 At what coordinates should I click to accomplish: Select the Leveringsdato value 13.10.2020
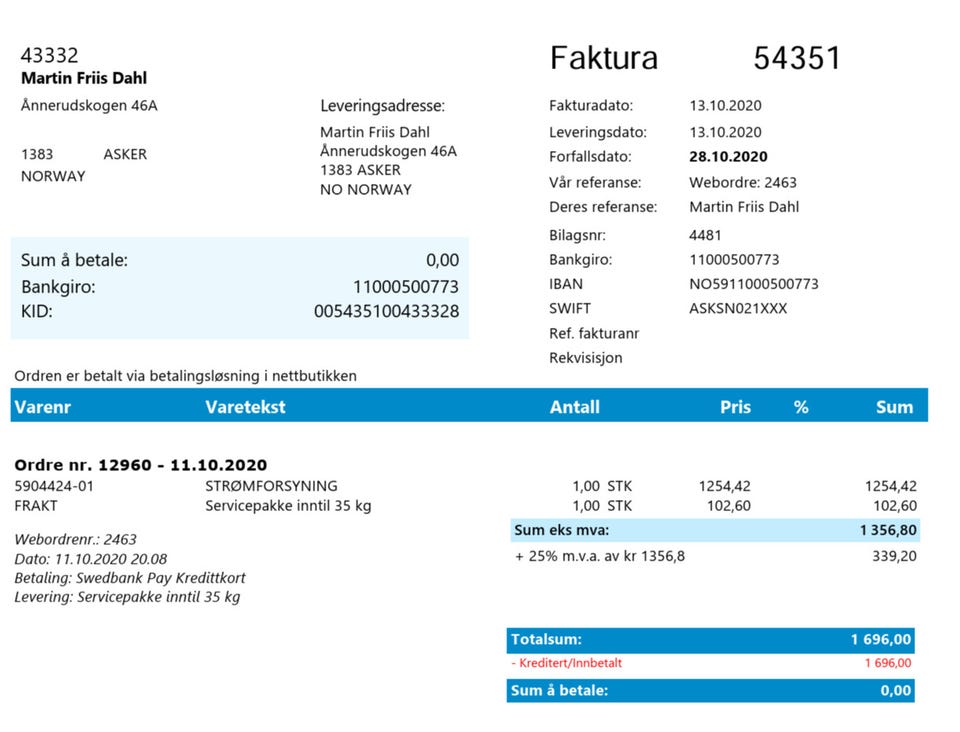[726, 132]
